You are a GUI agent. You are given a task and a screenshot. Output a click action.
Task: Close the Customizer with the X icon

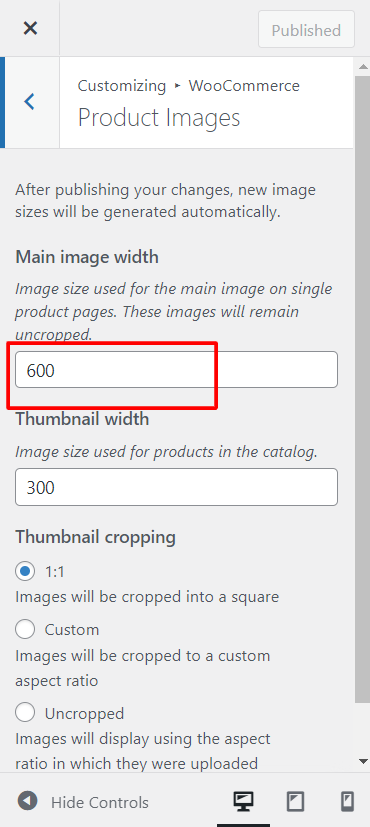point(30,28)
